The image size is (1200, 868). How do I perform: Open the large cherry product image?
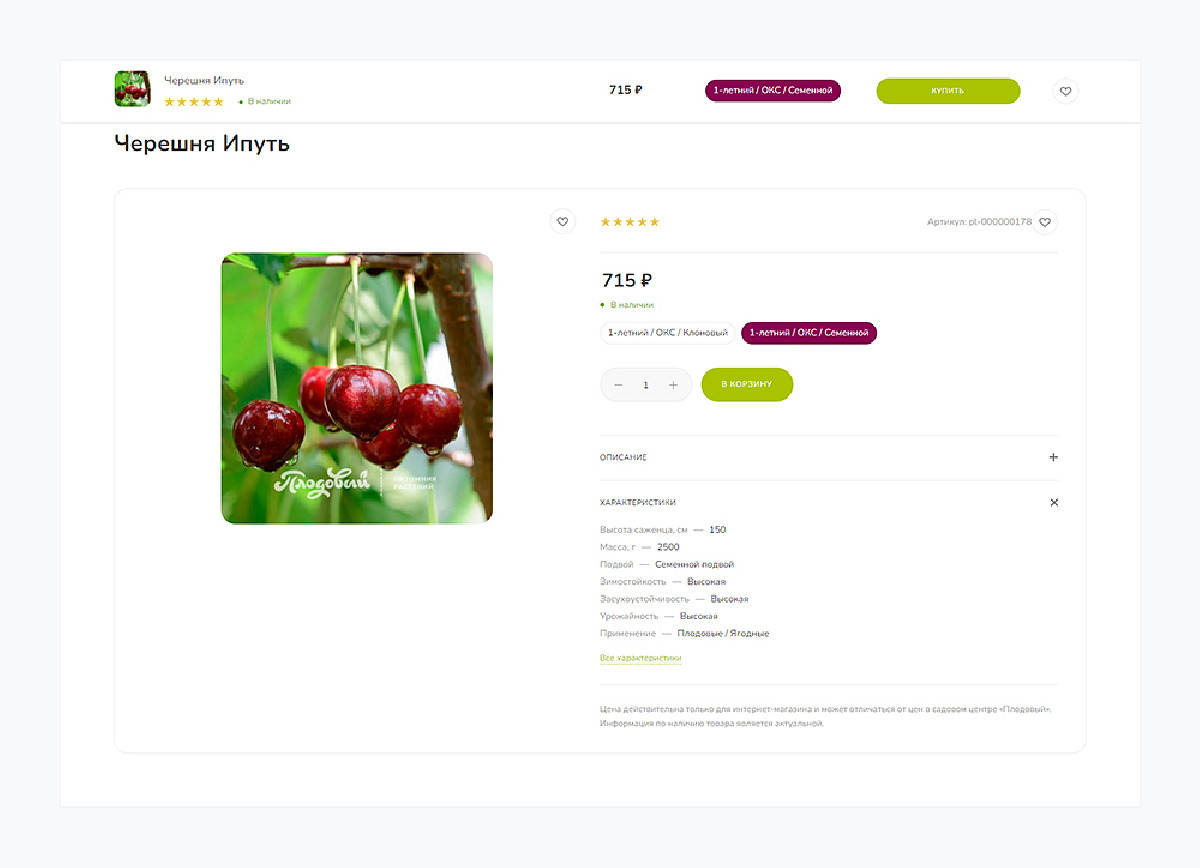click(x=357, y=388)
